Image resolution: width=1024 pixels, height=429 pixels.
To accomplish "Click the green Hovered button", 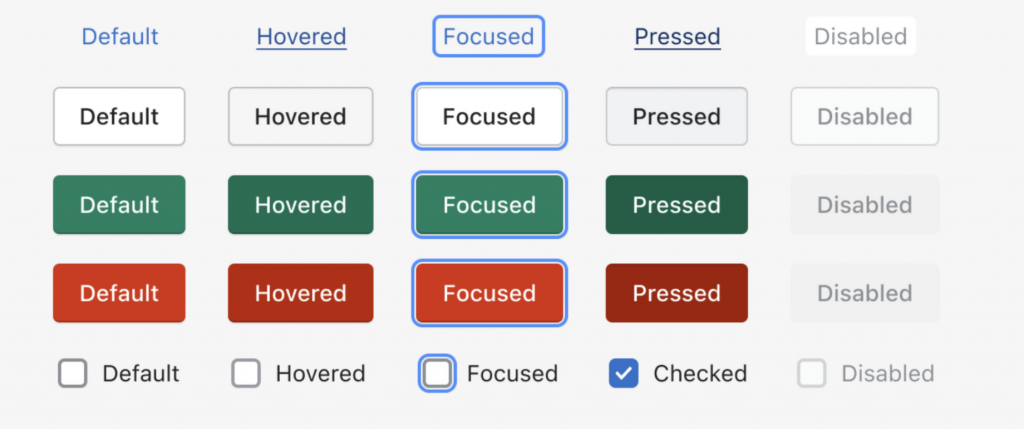I will 300,205.
